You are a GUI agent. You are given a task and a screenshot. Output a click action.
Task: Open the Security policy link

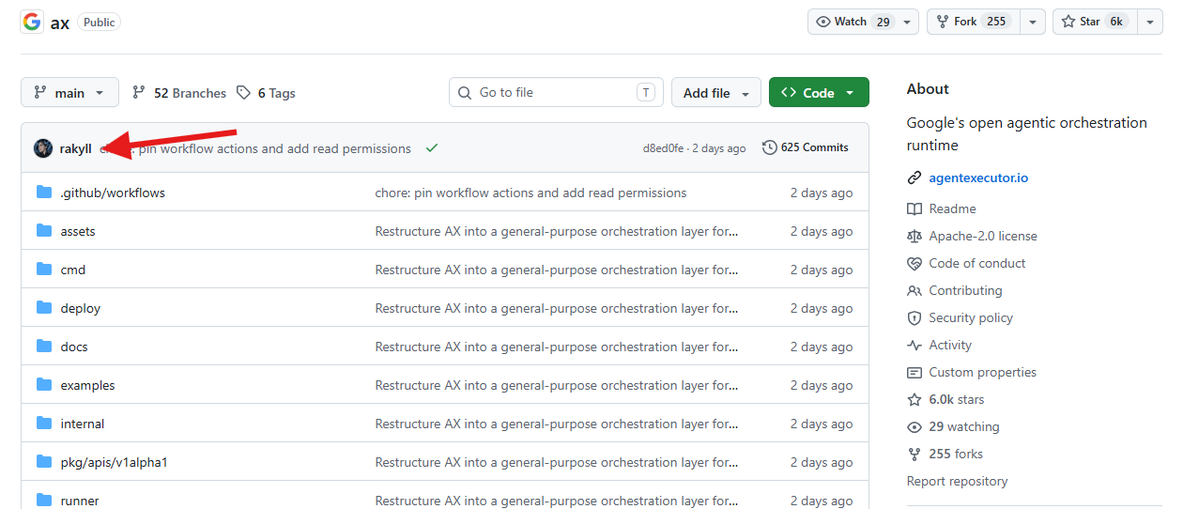tap(971, 318)
